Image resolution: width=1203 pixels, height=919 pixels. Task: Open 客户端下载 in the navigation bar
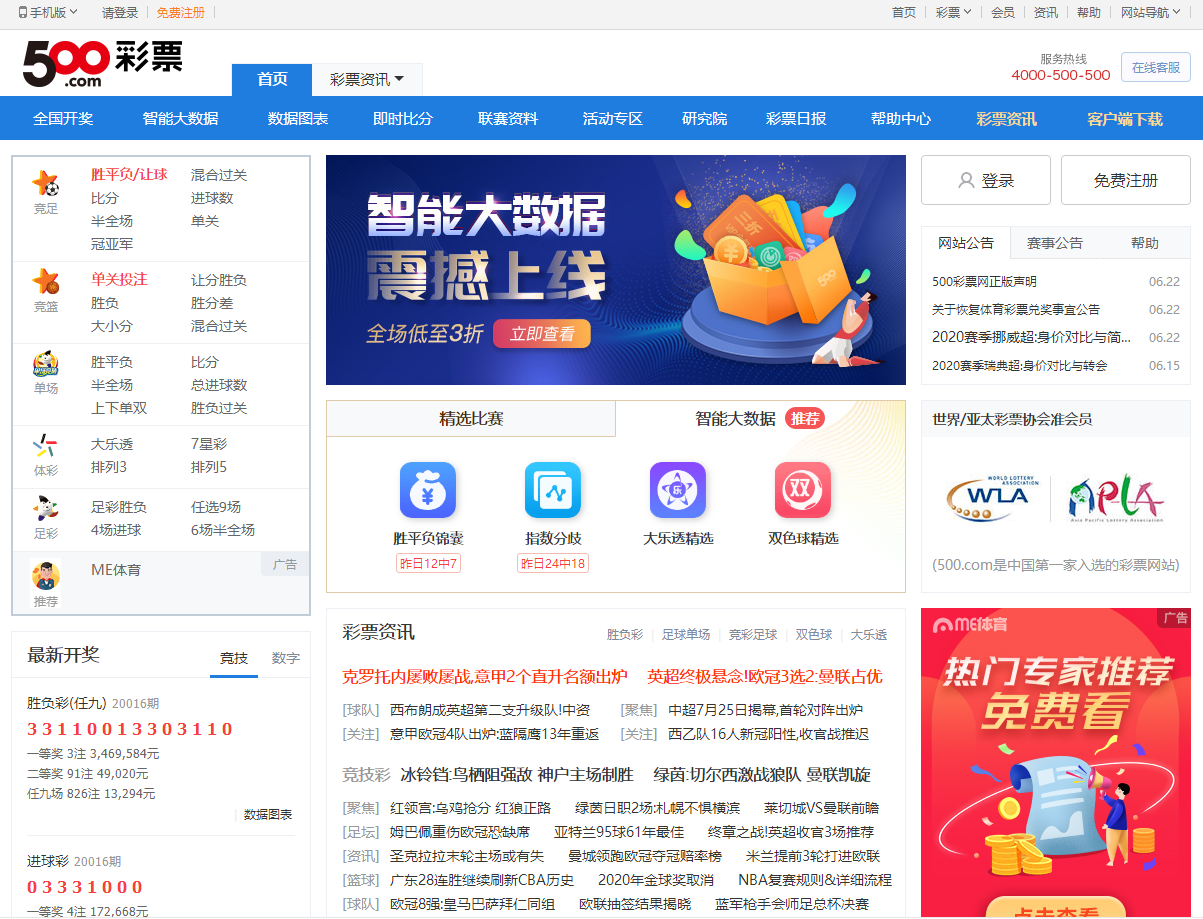click(x=1125, y=118)
